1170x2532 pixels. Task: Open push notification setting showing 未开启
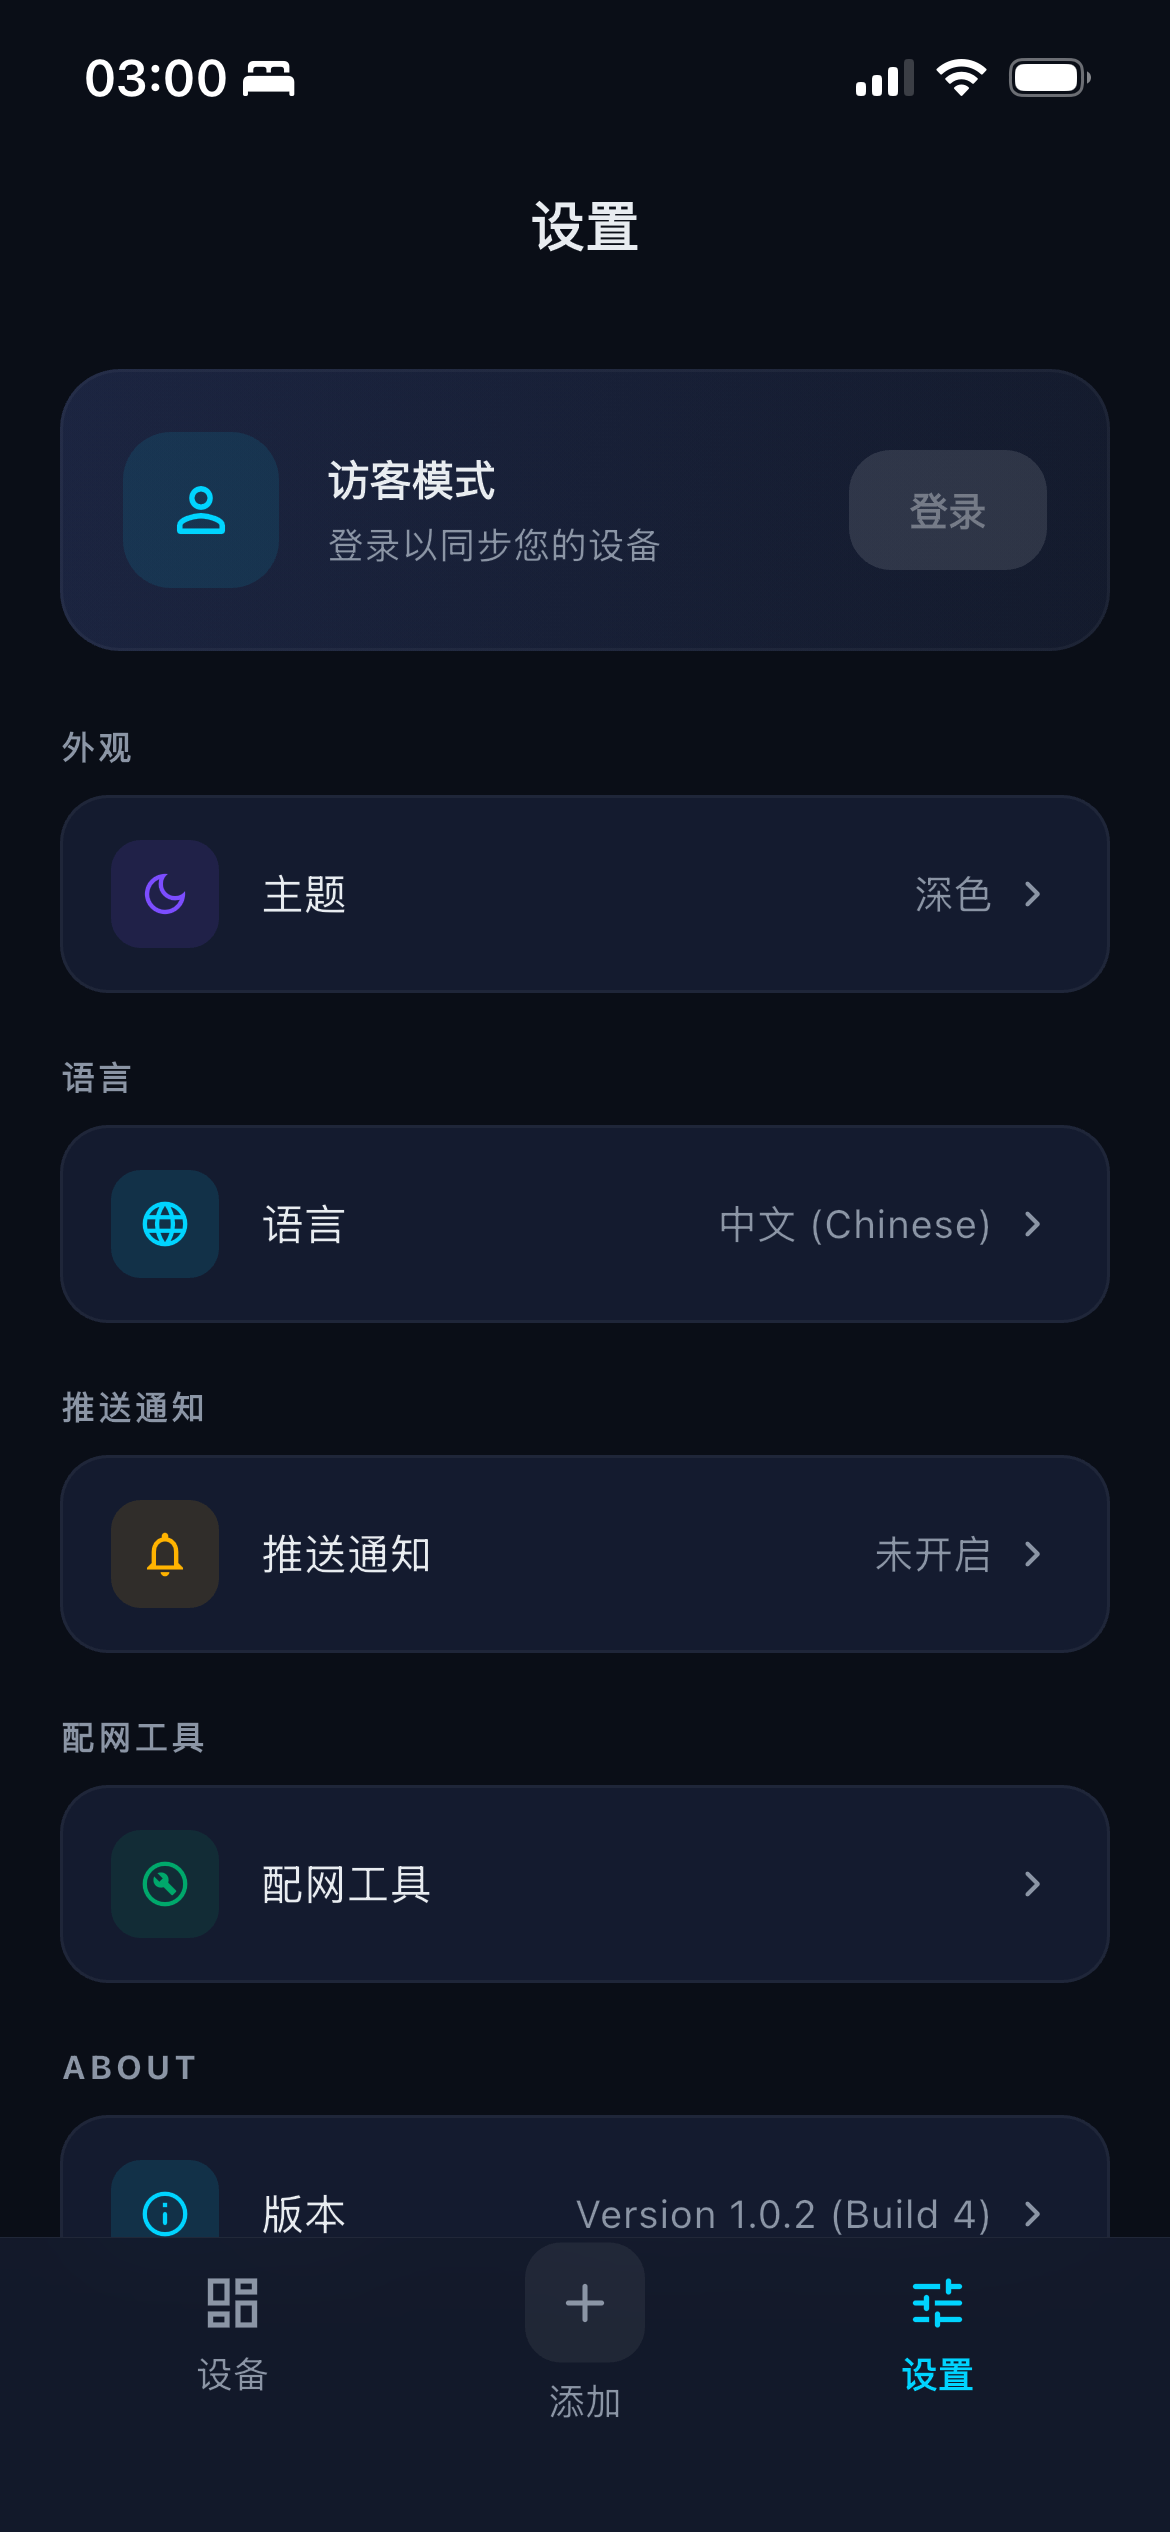[1033, 1554]
